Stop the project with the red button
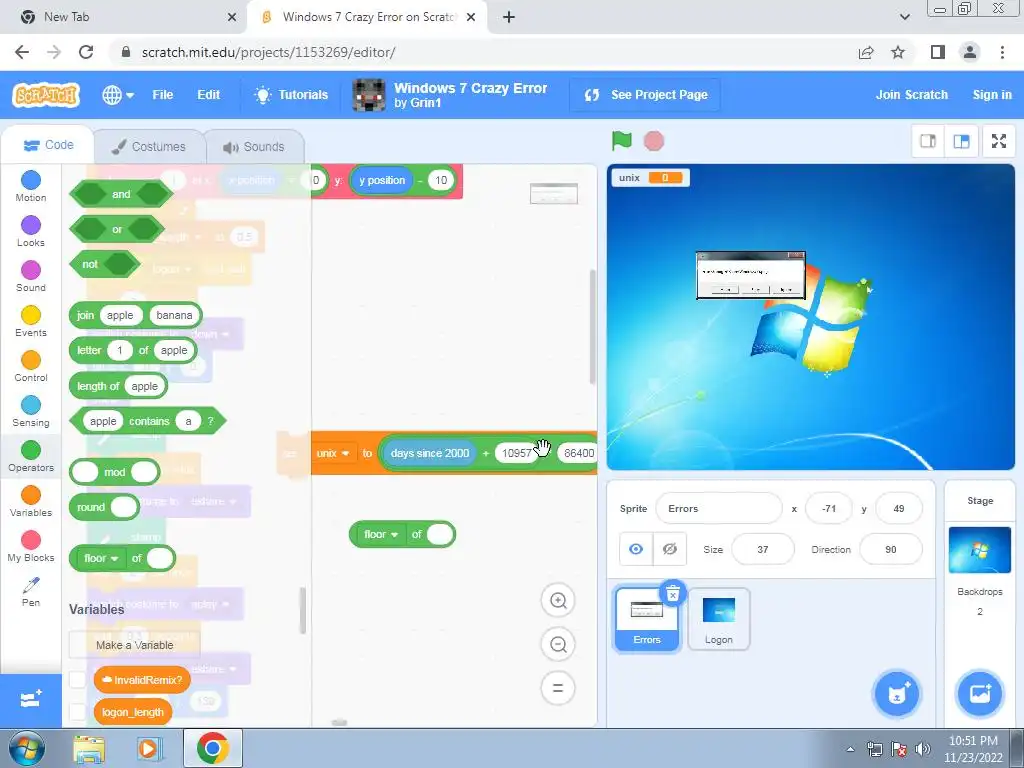Viewport: 1024px width, 768px height. (x=654, y=141)
